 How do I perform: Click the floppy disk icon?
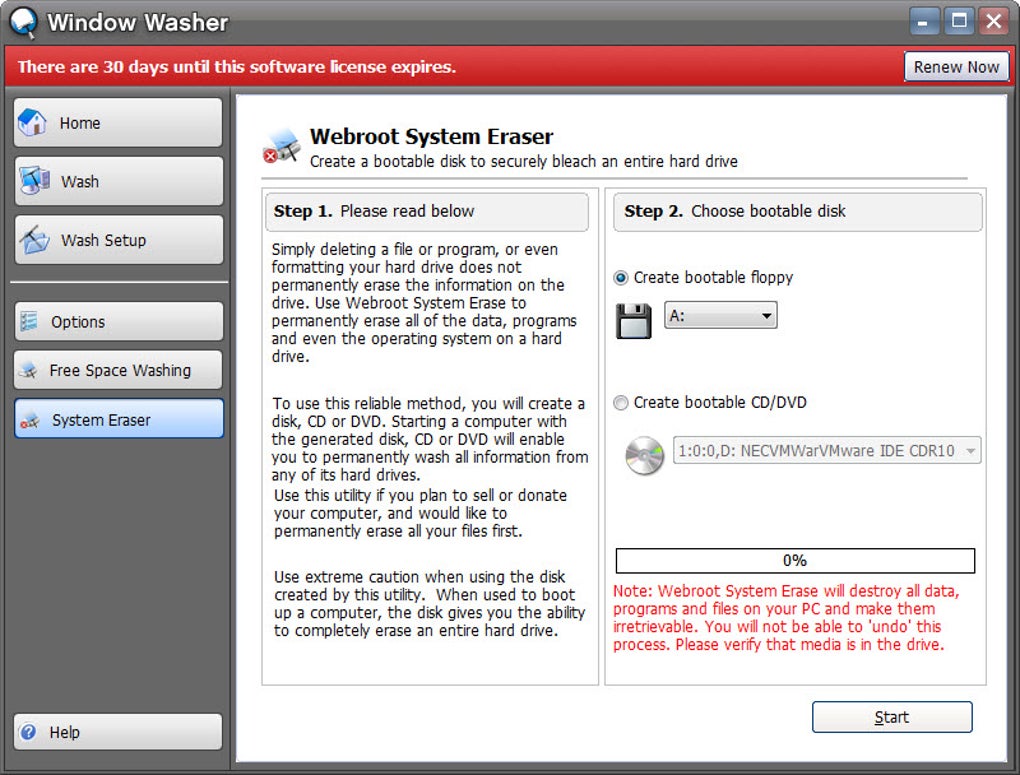(634, 321)
